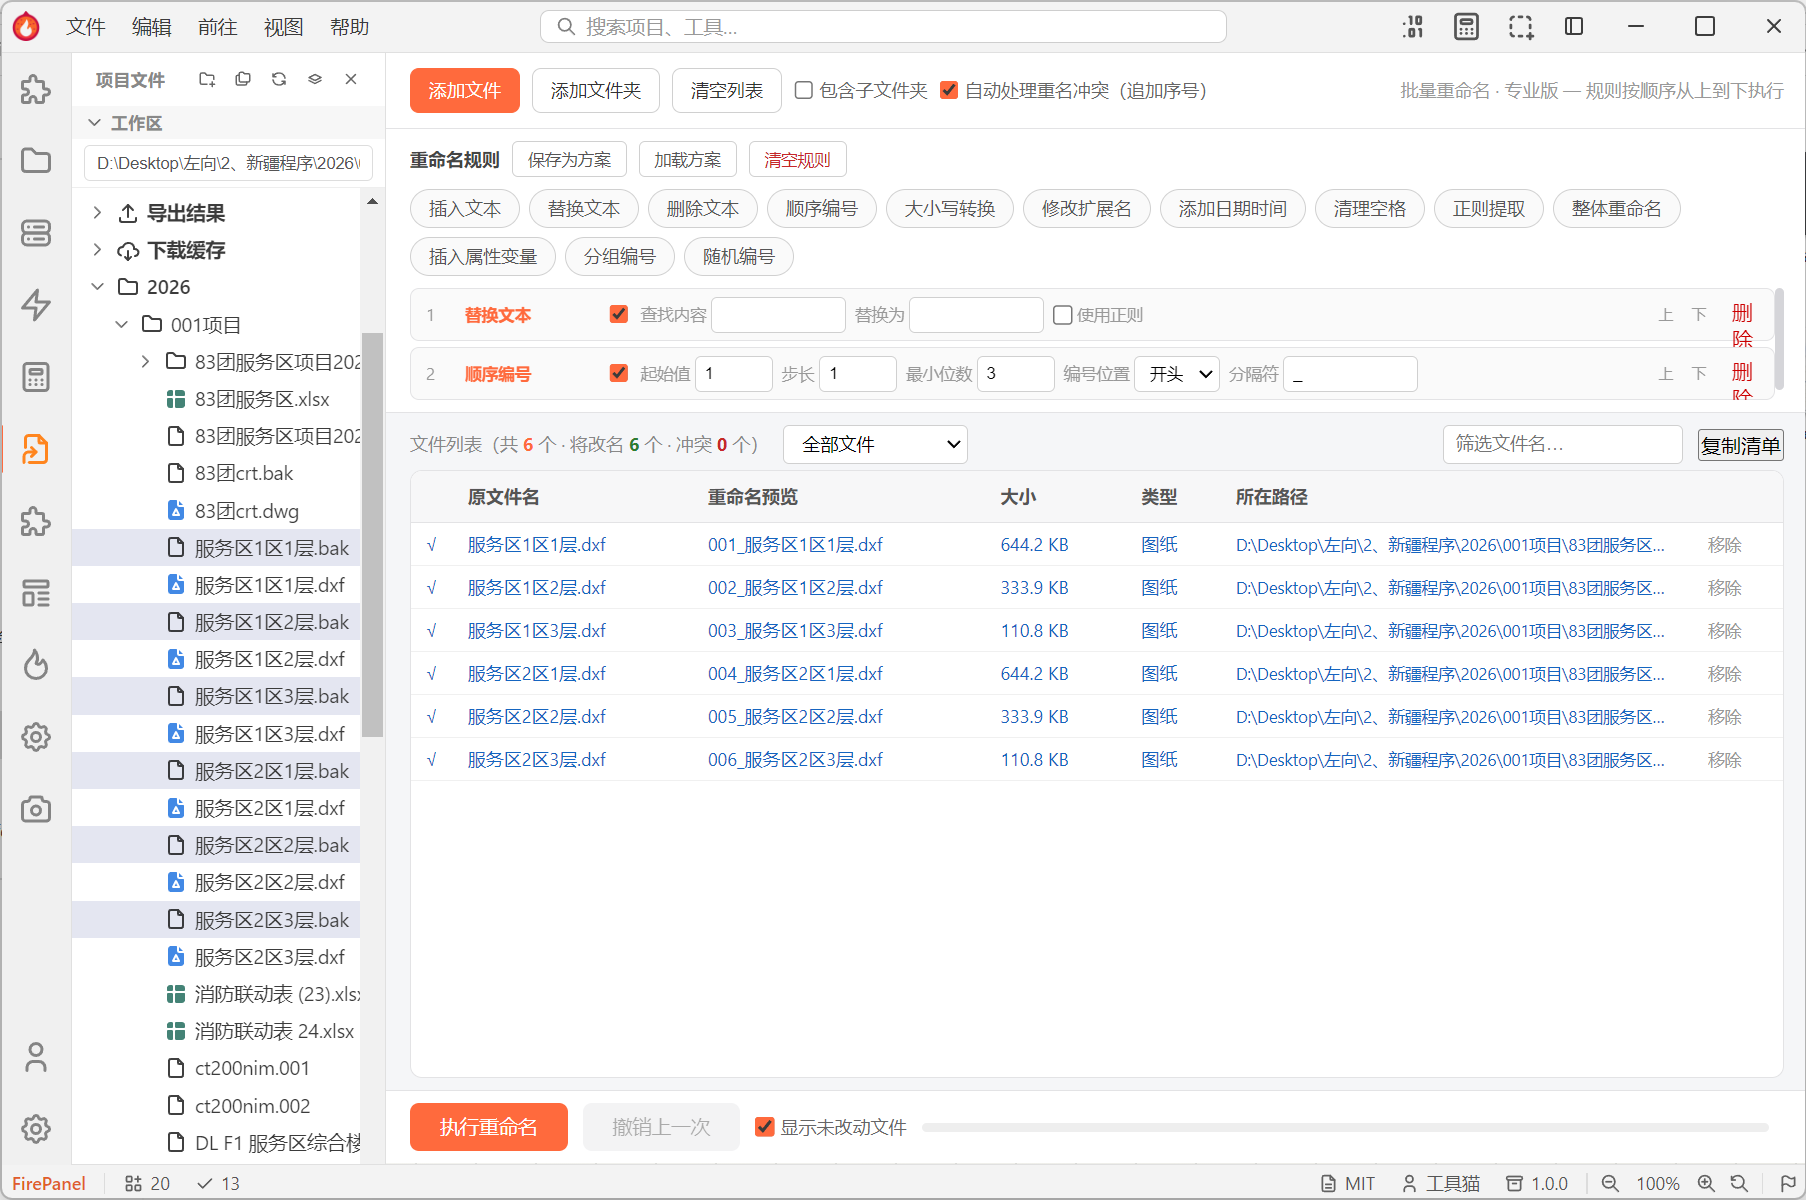The width and height of the screenshot is (1806, 1200).
Task: Click the 筛选文件名 filter field
Action: click(1563, 444)
